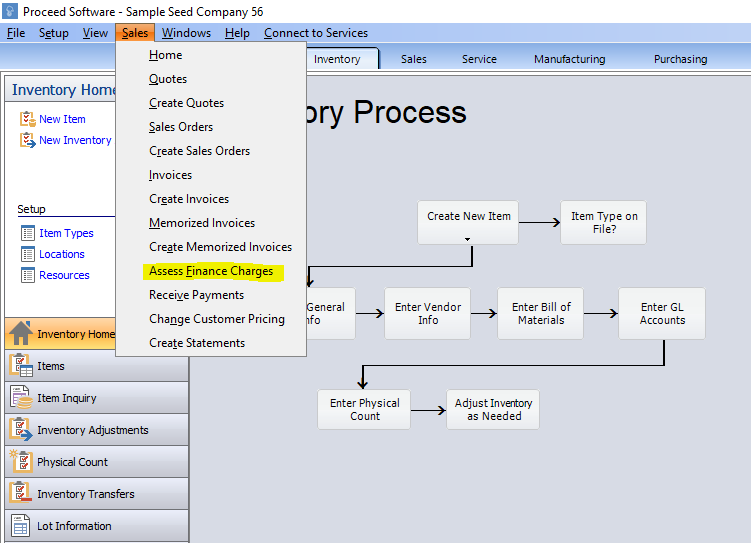Open Item Inquiry in the sidebar
Screen dimensions: 751x543
(97, 398)
